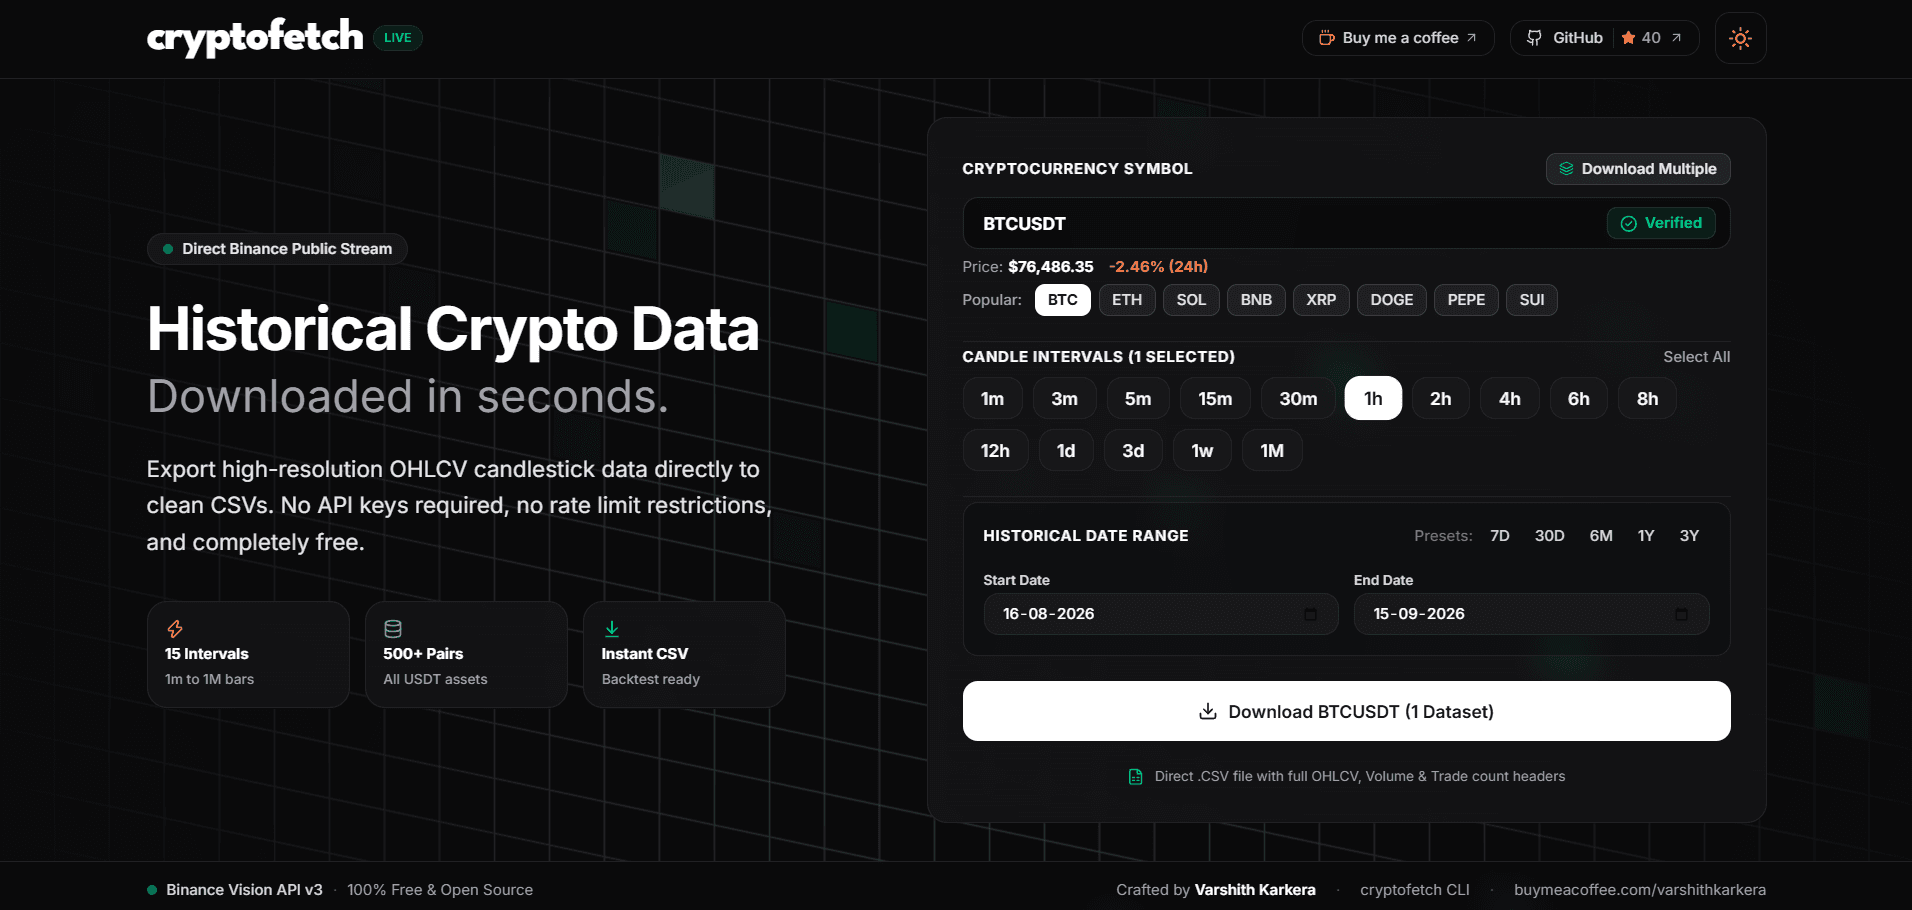The height and width of the screenshot is (910, 1912).
Task: Open the cryptofetch CLI footer link
Action: [x=1414, y=890]
